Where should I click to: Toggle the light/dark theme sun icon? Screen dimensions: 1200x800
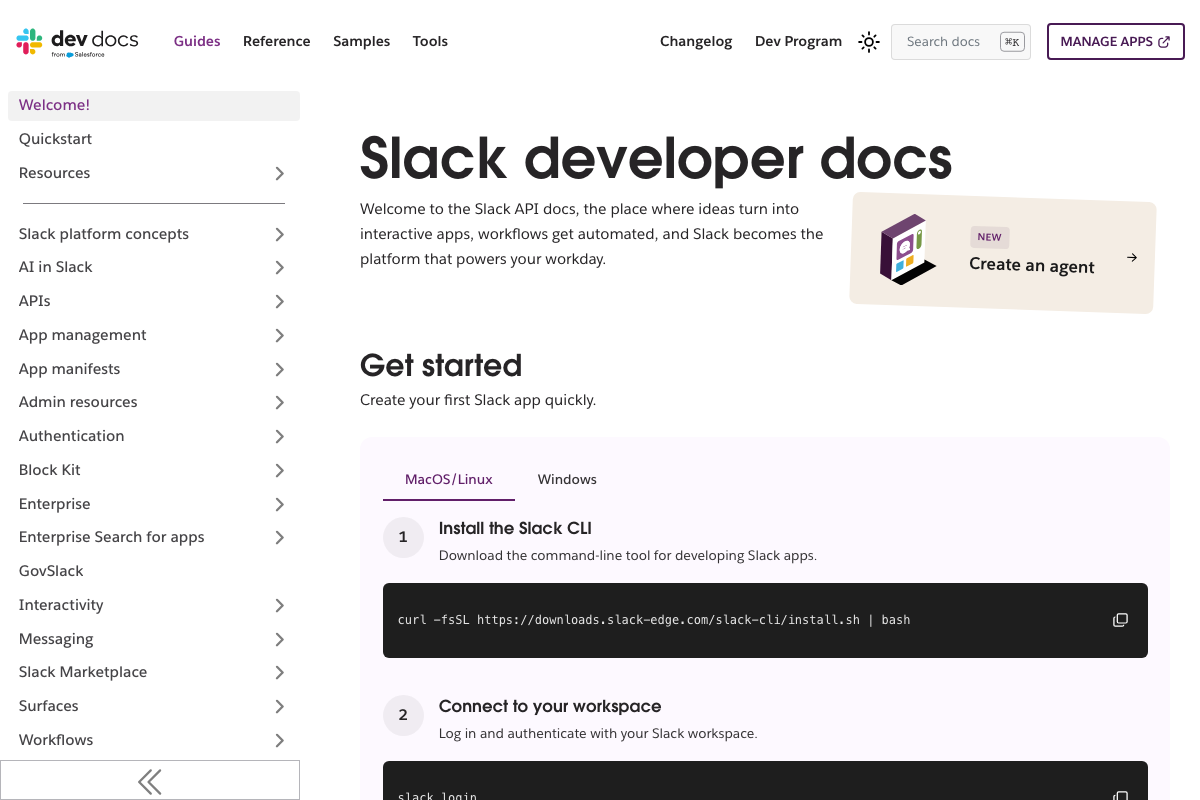click(869, 42)
